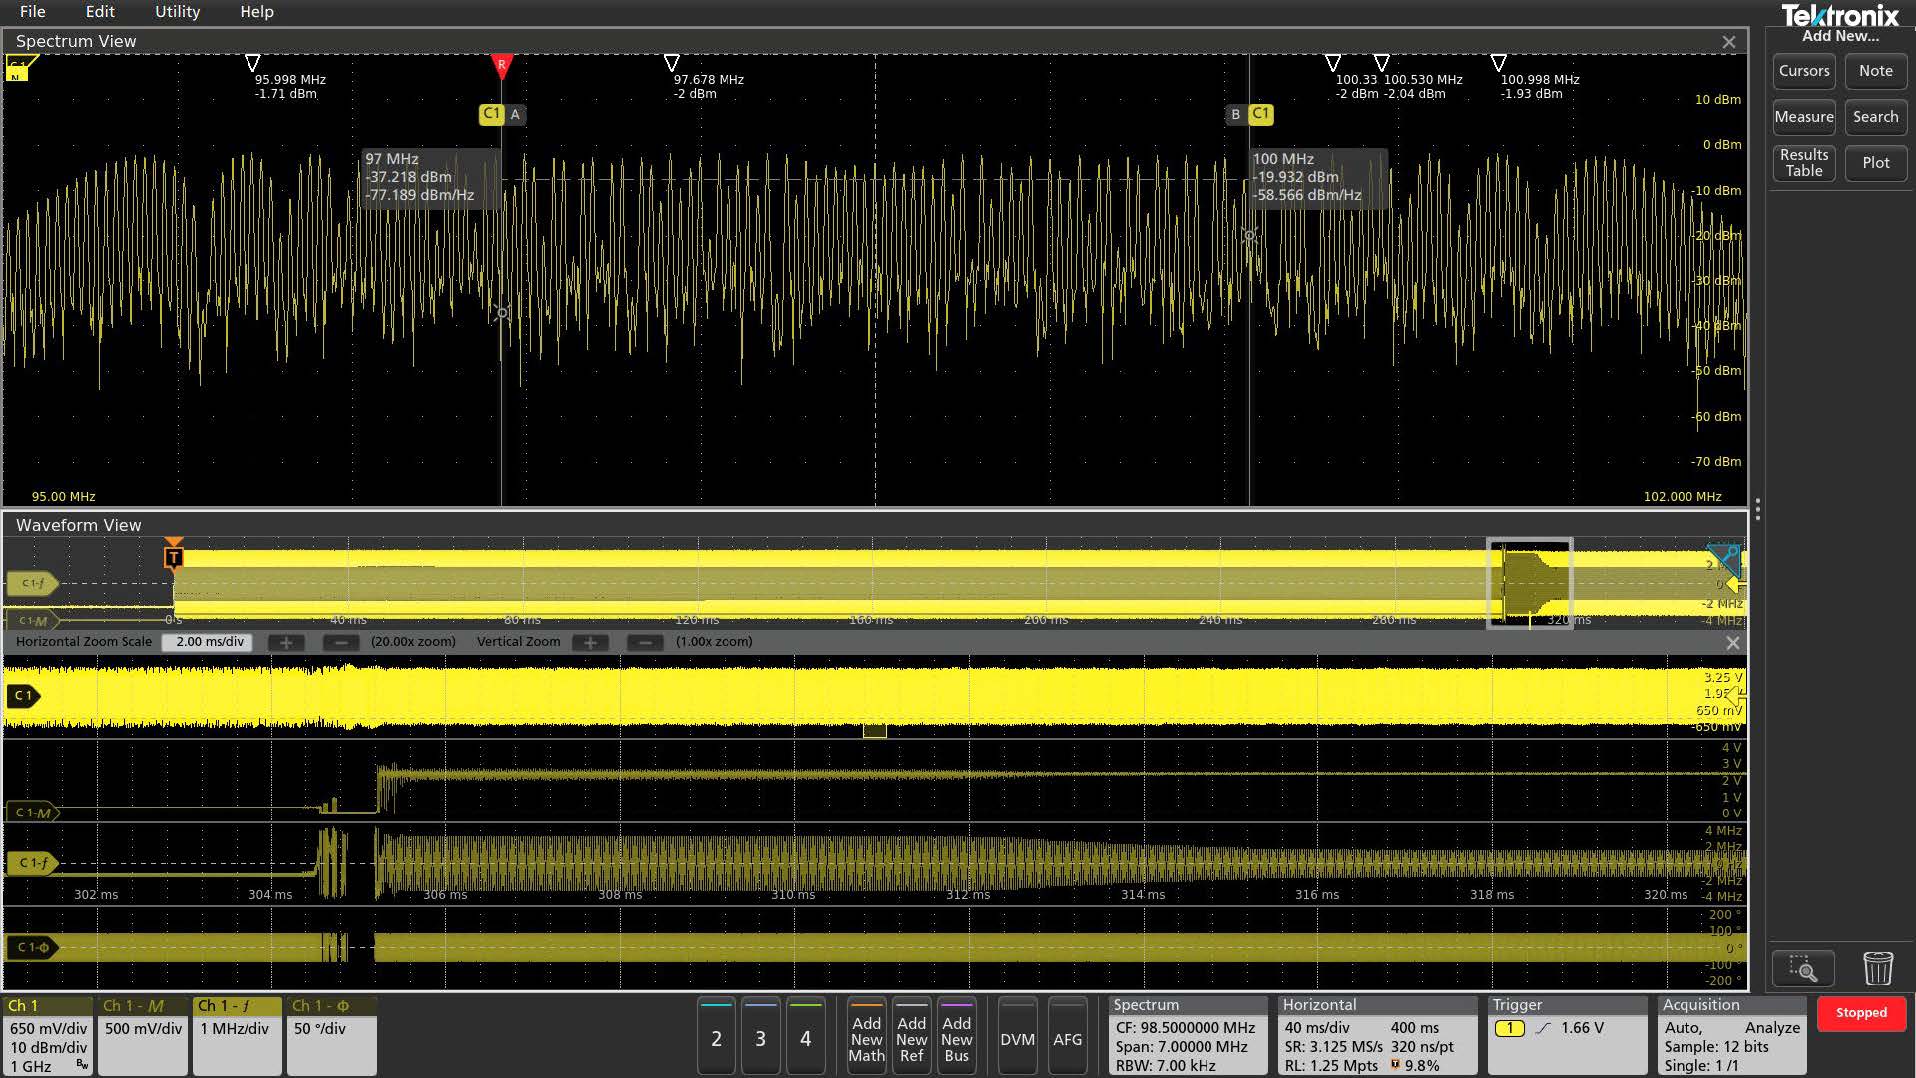This screenshot has width=1916, height=1078.
Task: Turn on the AFG generator
Action: click(x=1068, y=1038)
